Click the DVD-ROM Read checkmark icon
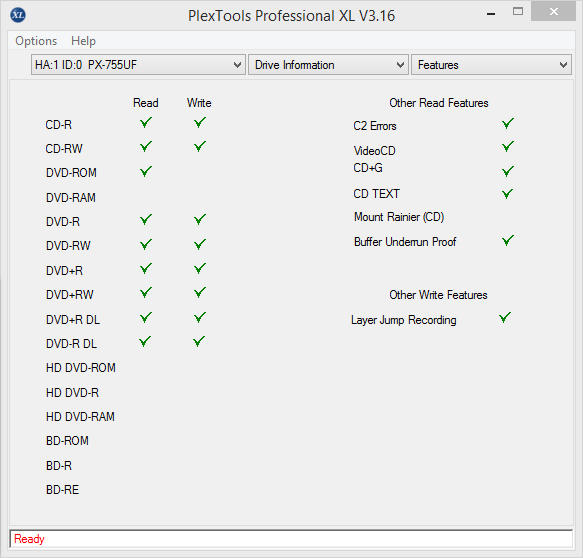The height and width of the screenshot is (558, 583). (146, 171)
